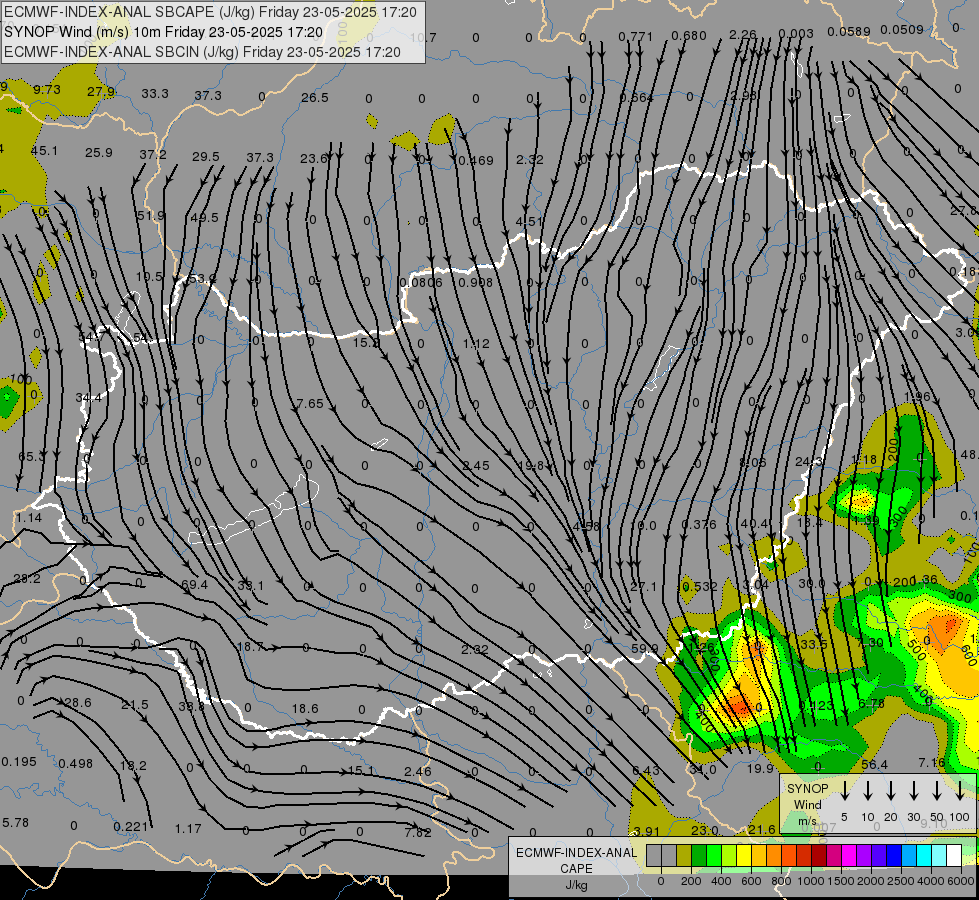Pick the bright cyan CAPE legend swatch
979x900 pixels.
tap(924, 855)
